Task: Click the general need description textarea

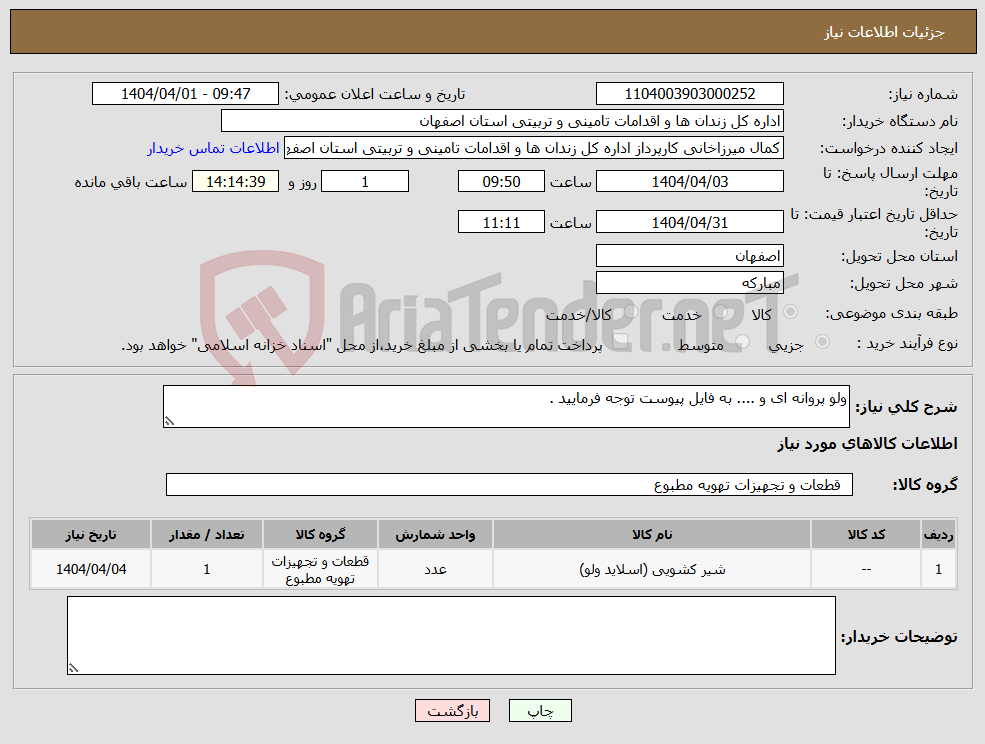Action: (506, 407)
